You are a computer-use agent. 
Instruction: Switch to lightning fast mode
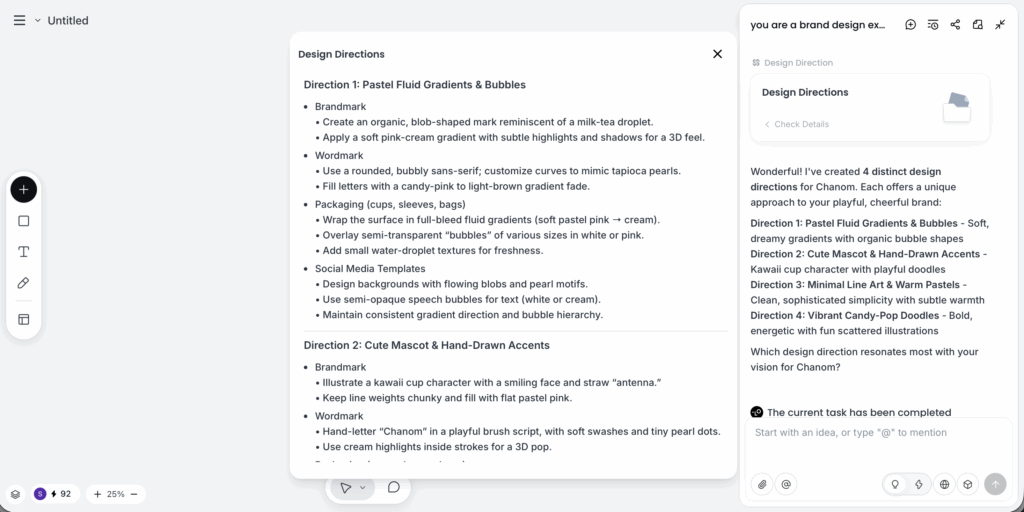[x=917, y=484]
